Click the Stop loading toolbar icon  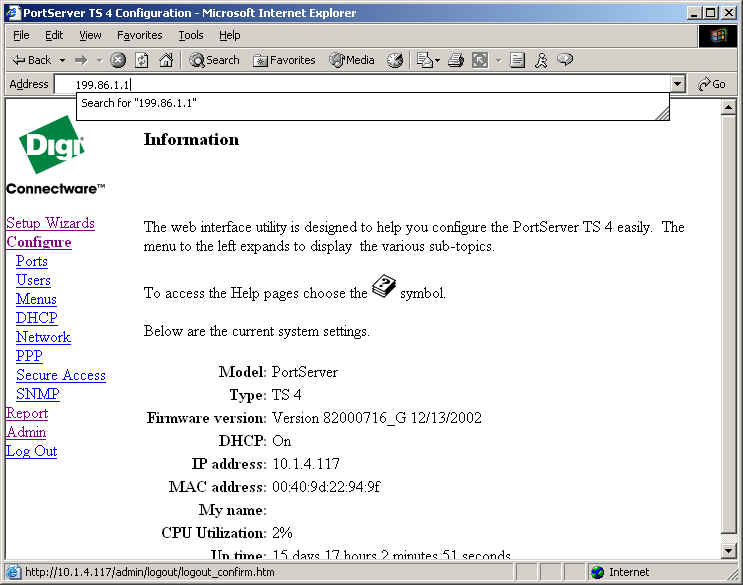tap(118, 60)
